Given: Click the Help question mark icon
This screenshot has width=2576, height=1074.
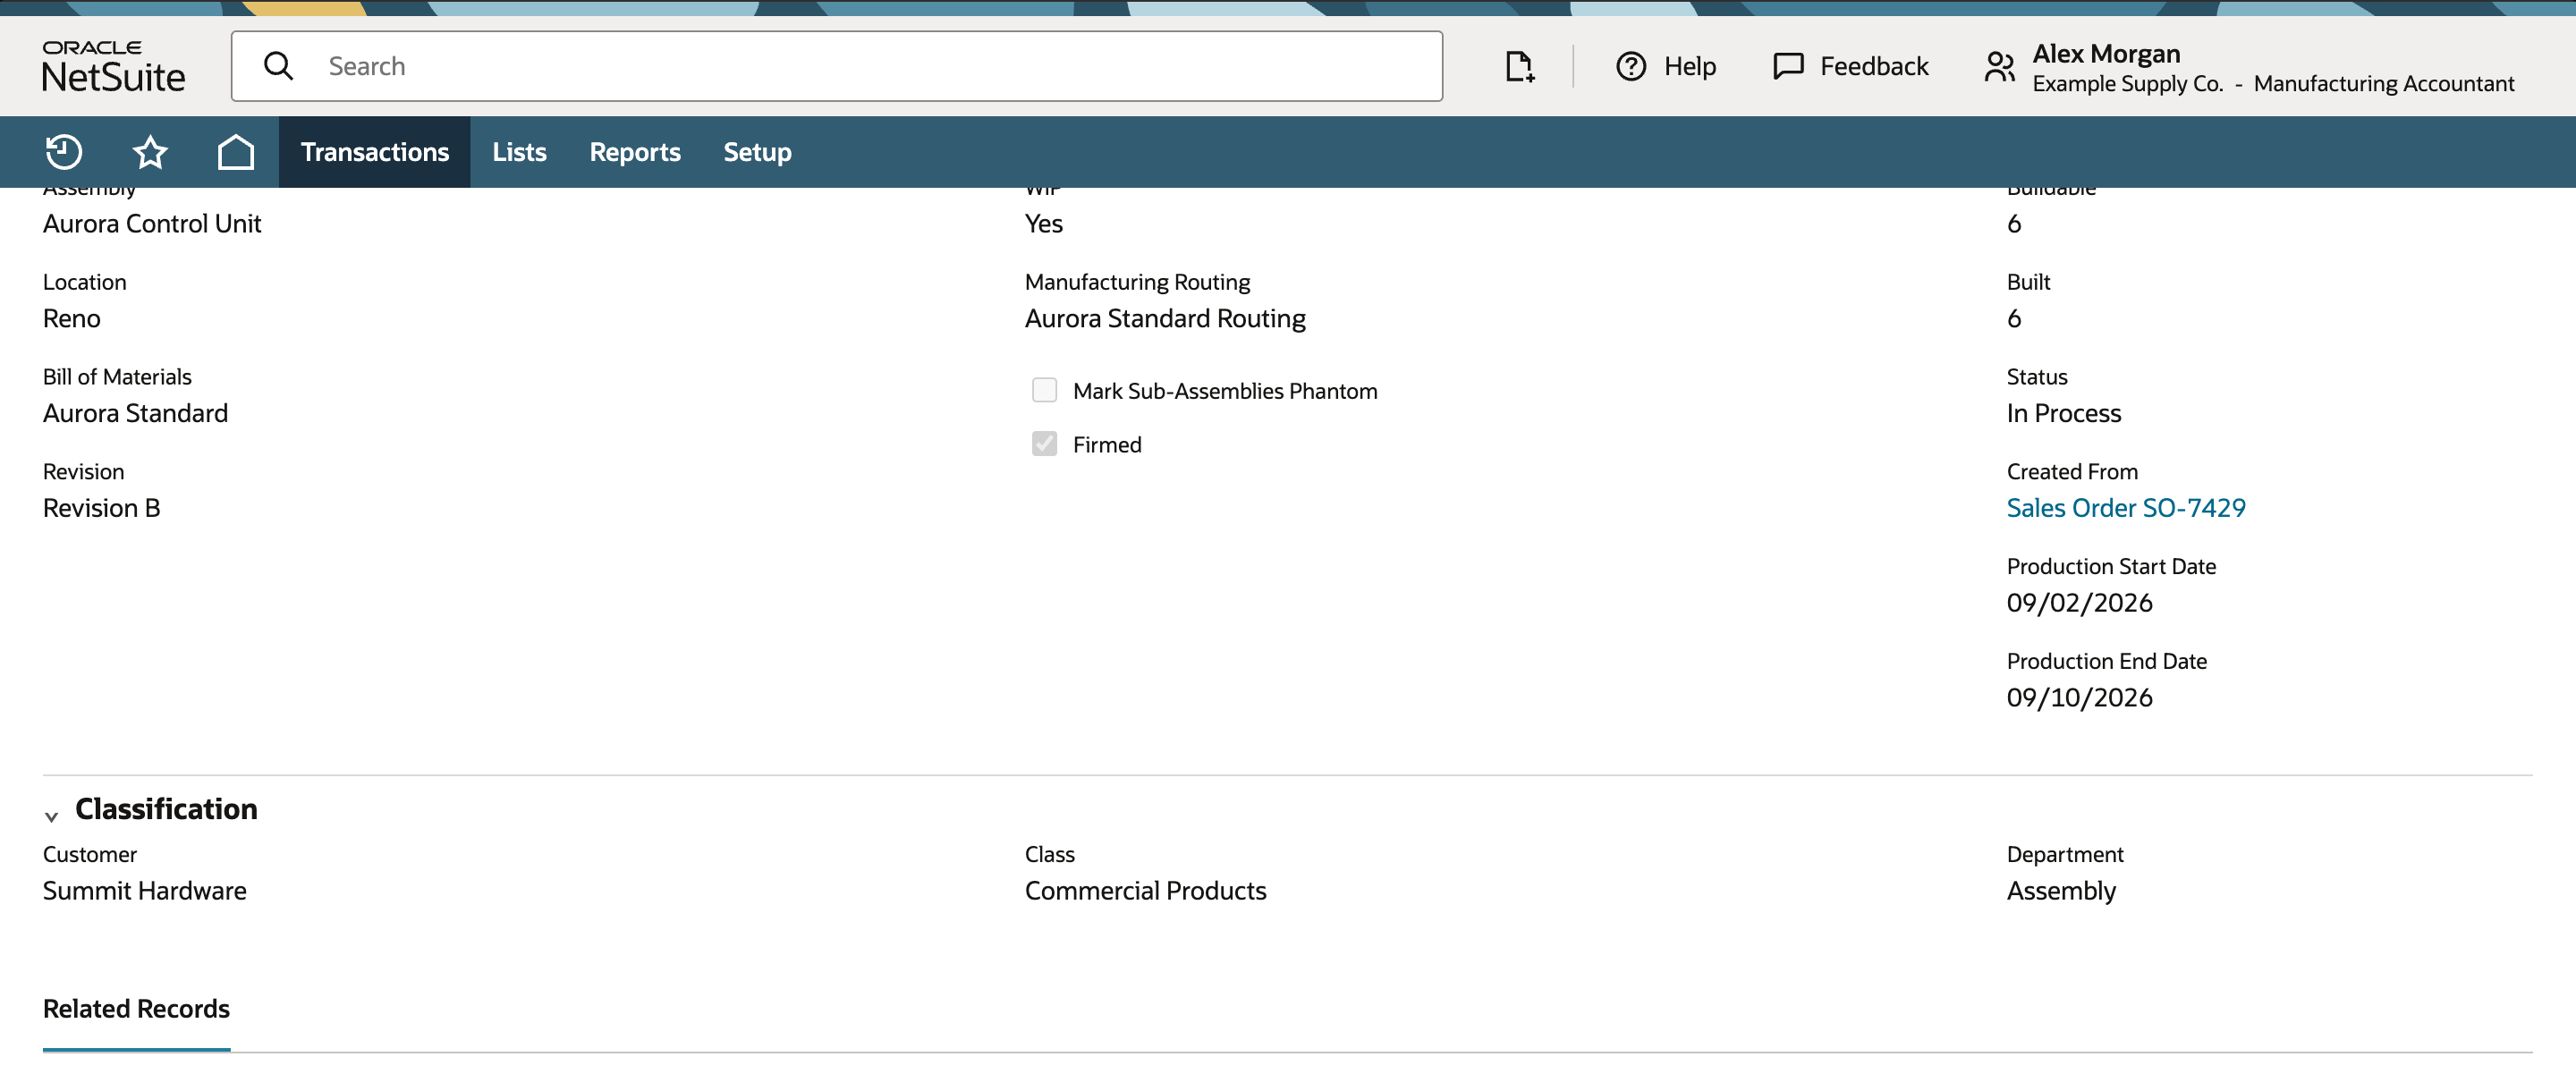Looking at the screenshot, I should [x=1630, y=66].
